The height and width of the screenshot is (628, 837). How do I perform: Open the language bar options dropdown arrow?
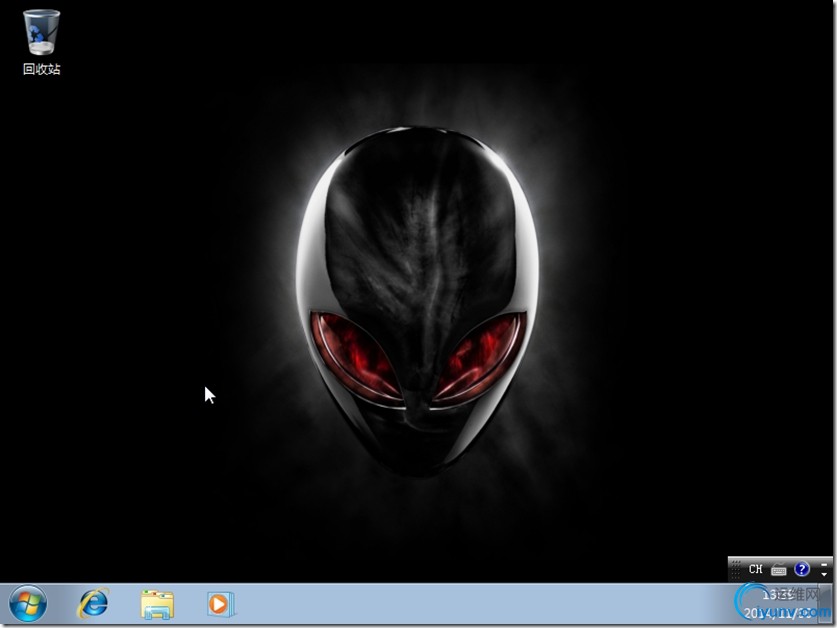pos(824,574)
